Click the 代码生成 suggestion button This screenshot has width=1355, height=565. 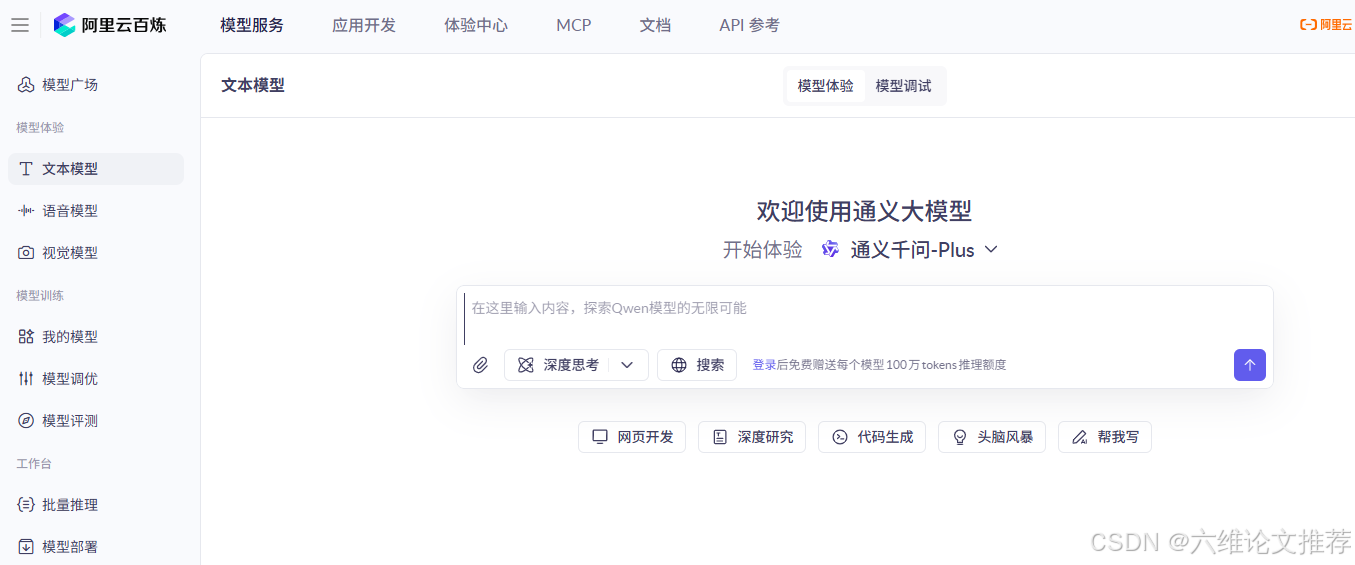point(872,437)
